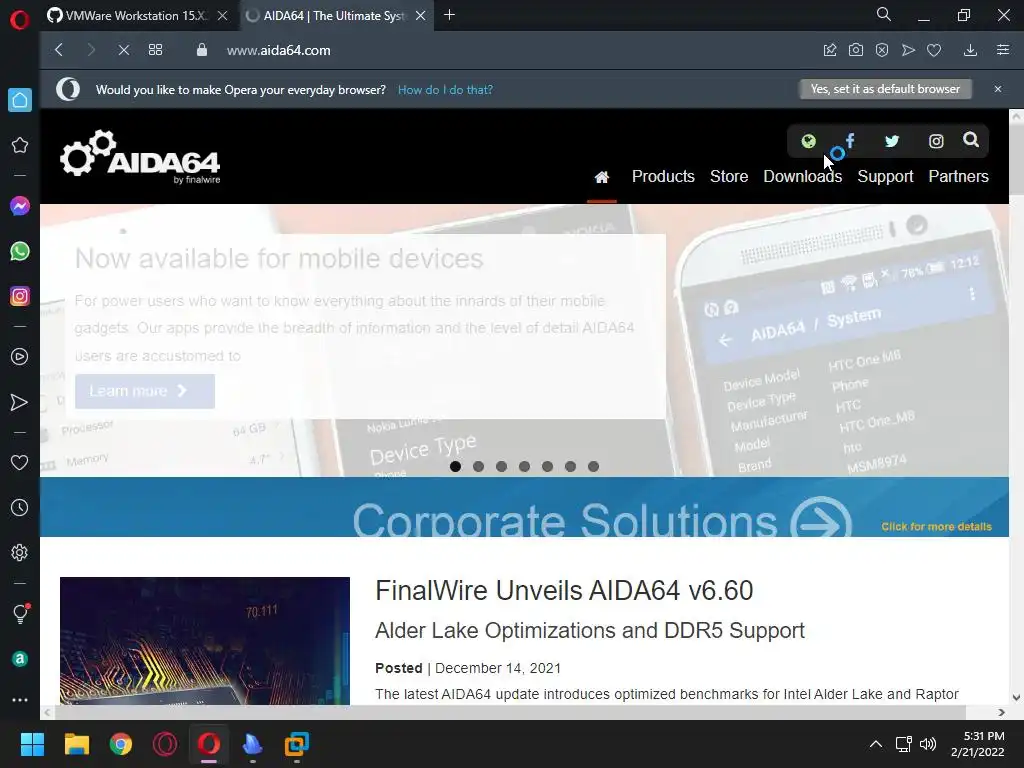1024x768 pixels.
Task: Open Instagram in the Opera sidebar
Action: [x=20, y=296]
